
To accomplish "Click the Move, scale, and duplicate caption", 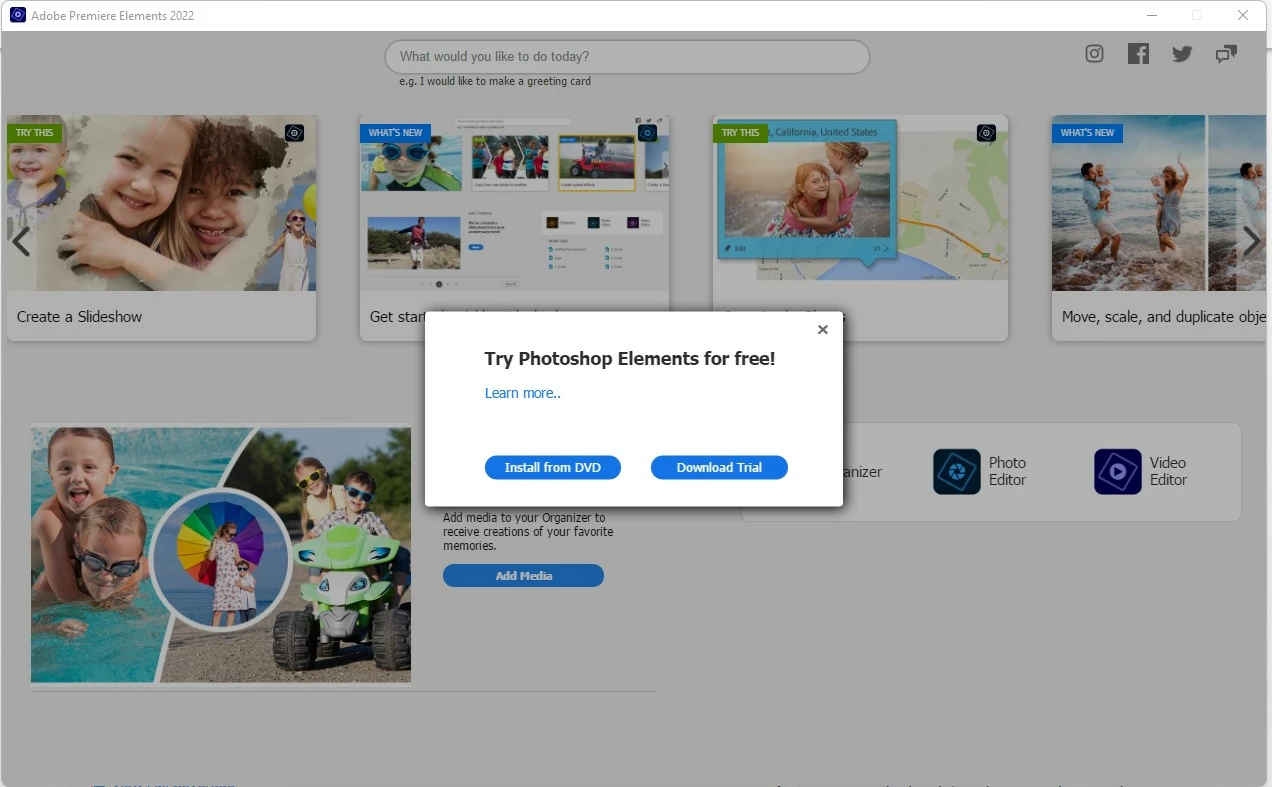I will pyautogui.click(x=1164, y=317).
